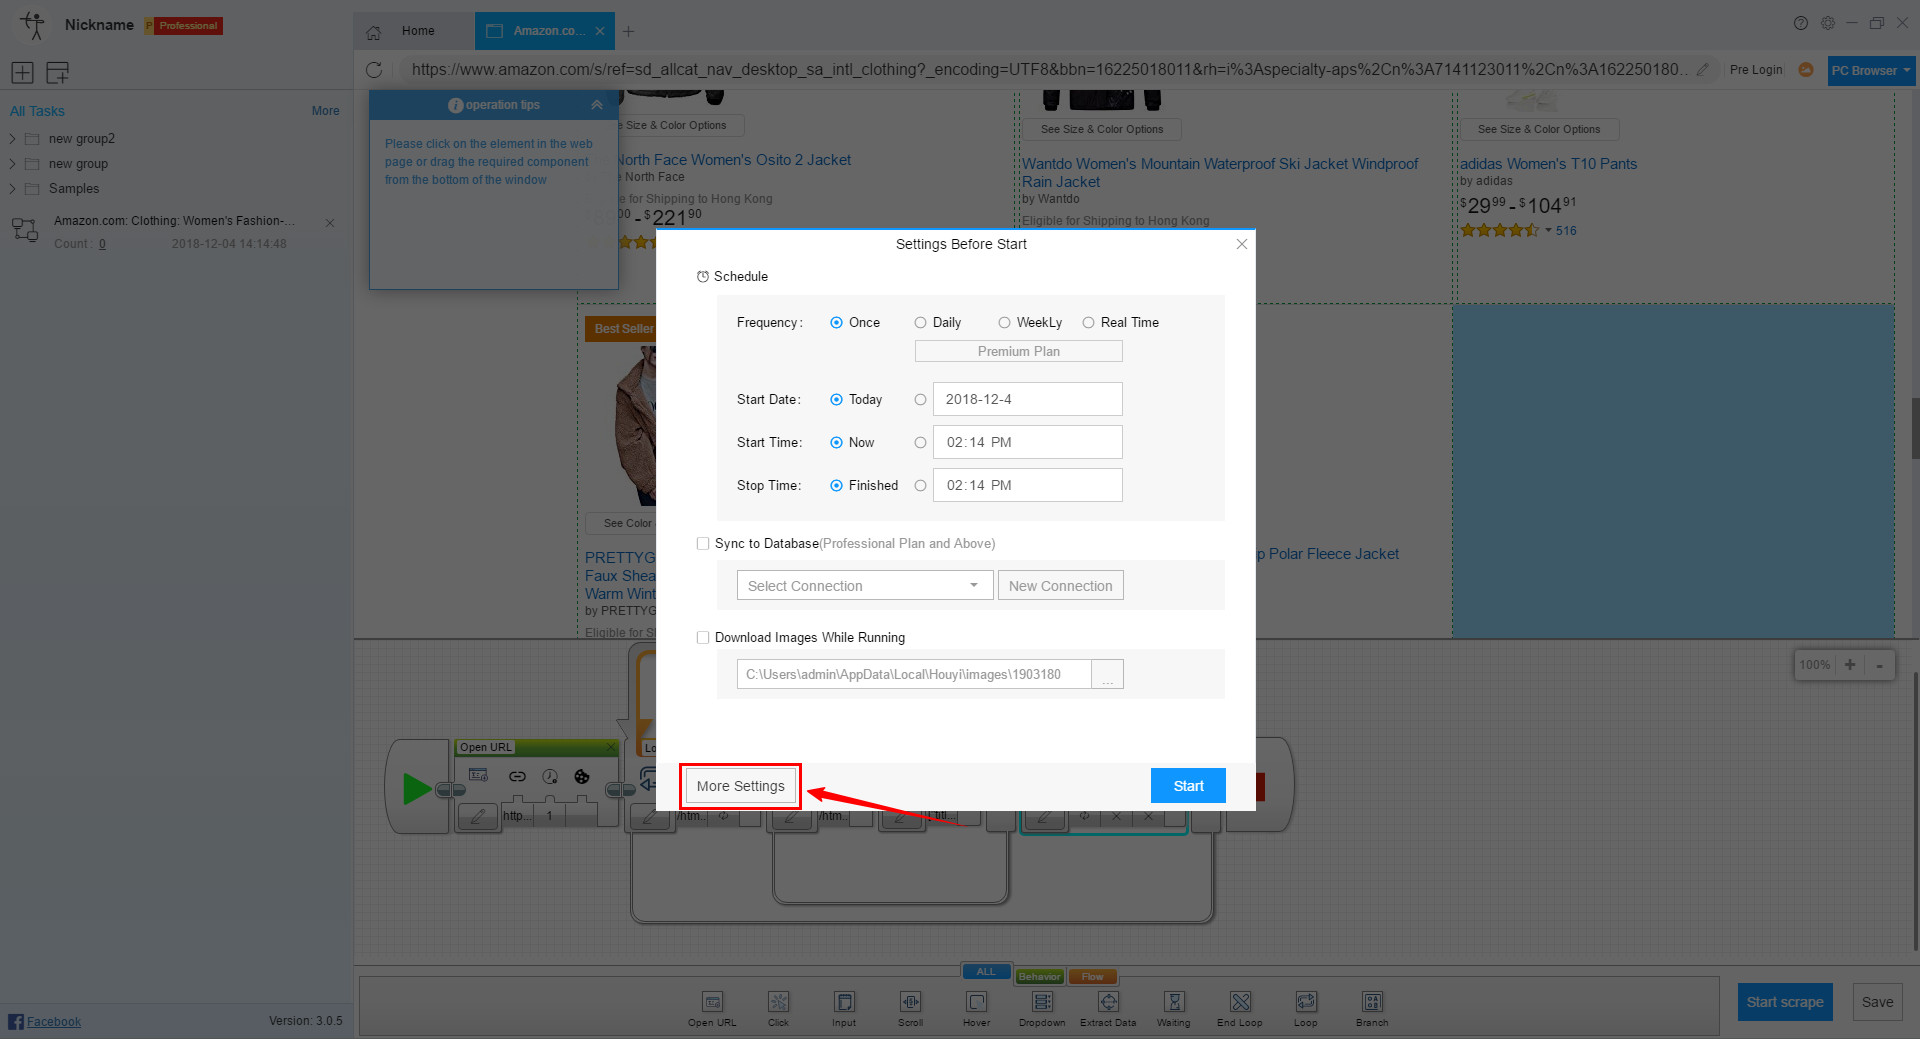Expand the new group folder
The image size is (1920, 1039).
12,164
